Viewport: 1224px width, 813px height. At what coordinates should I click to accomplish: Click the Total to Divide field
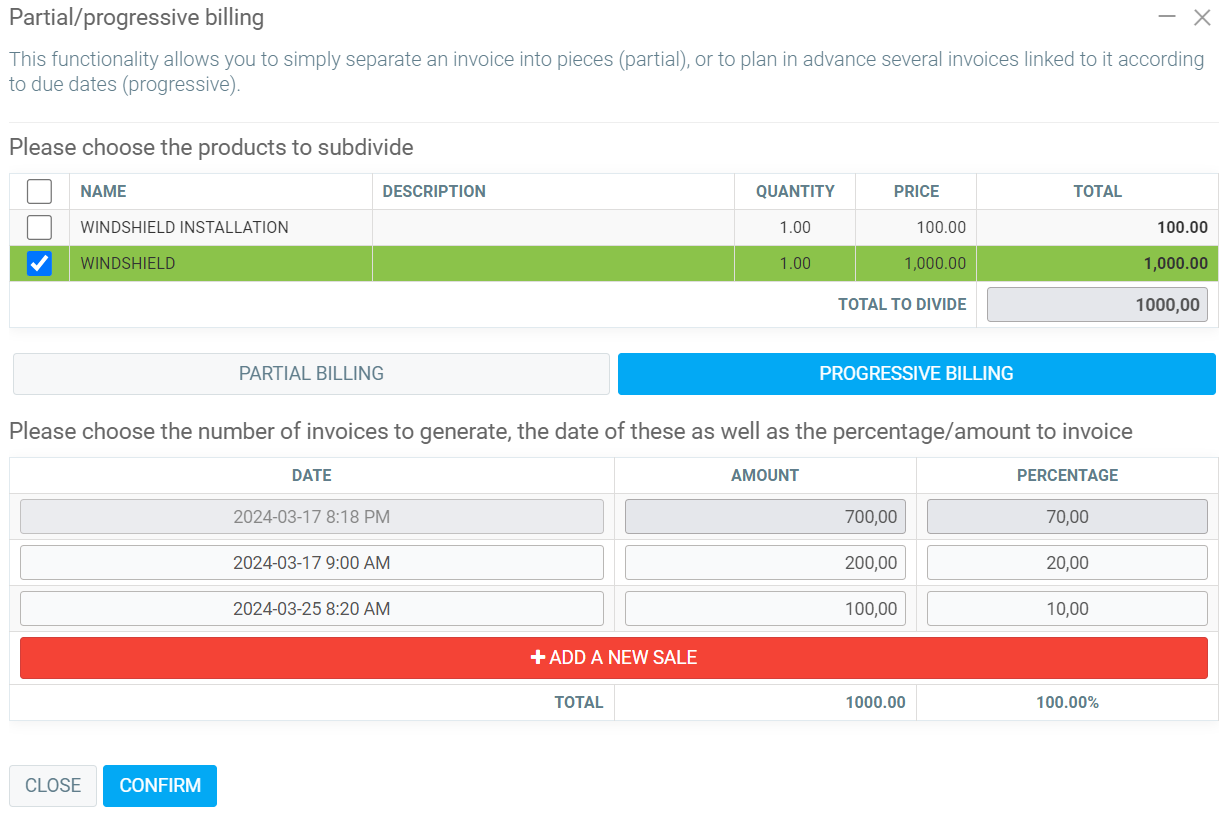[x=1097, y=305]
